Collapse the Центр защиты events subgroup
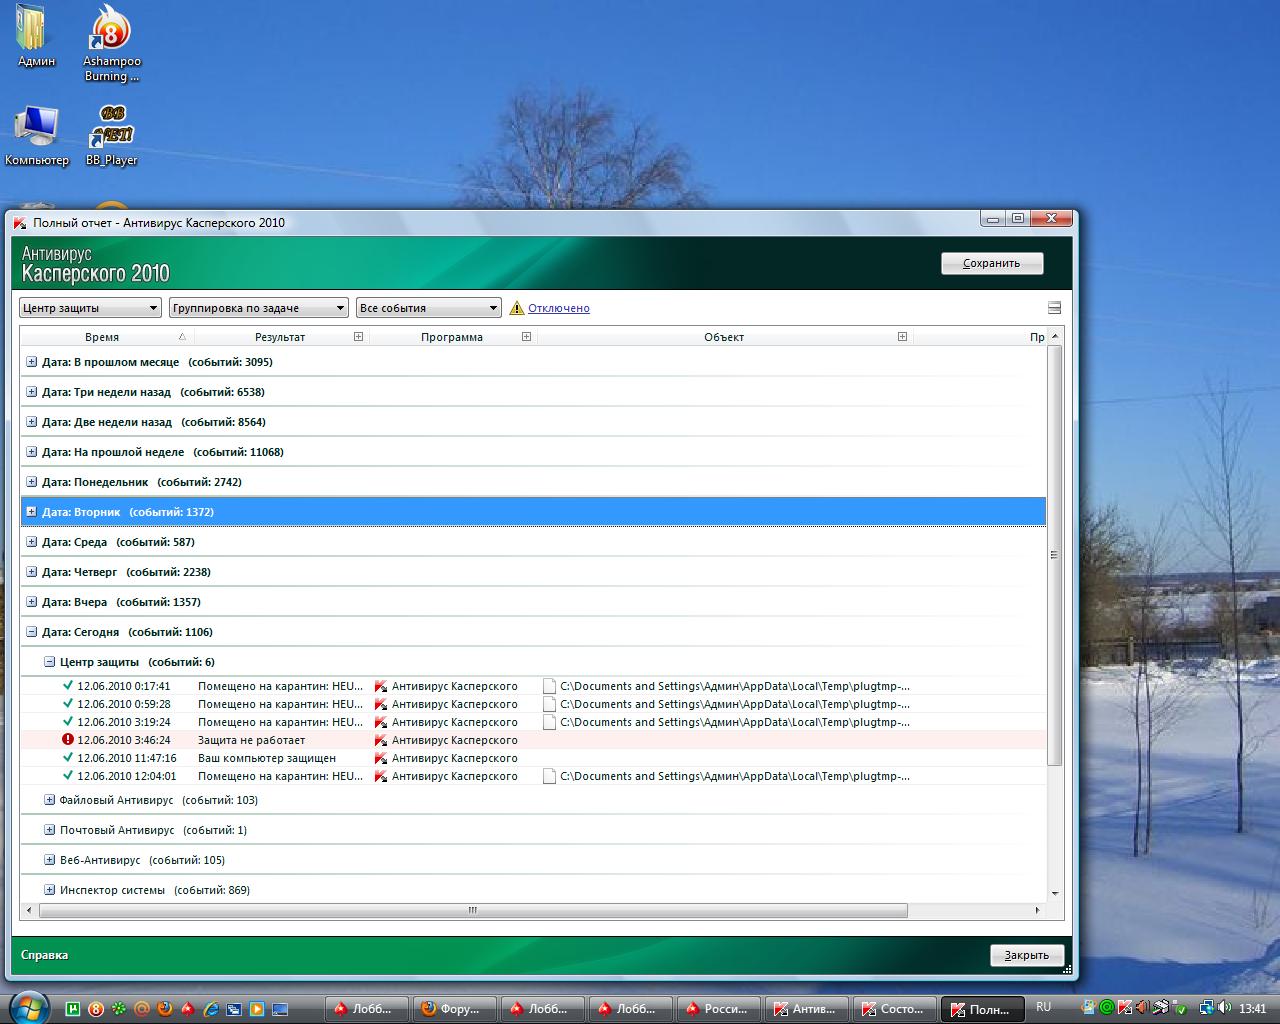The width and height of the screenshot is (1280, 1024). [50, 662]
